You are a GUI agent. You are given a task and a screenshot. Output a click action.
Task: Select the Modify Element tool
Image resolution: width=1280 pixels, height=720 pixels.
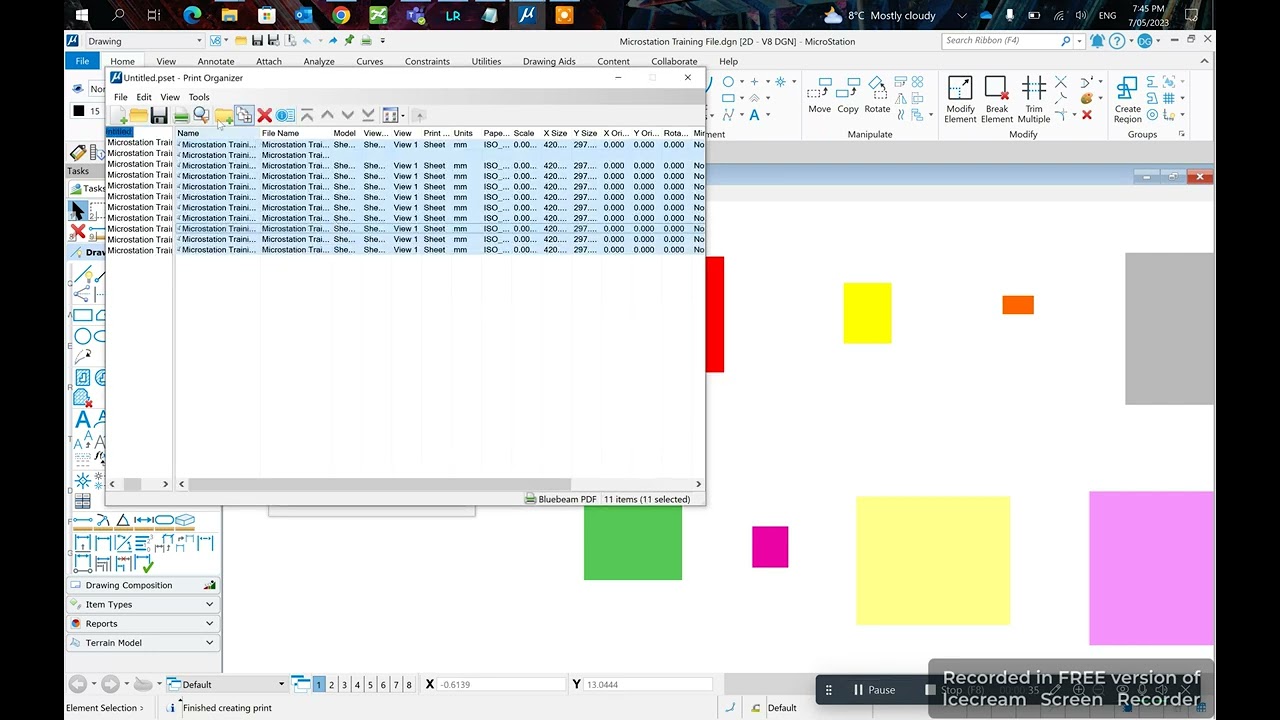tap(960, 100)
